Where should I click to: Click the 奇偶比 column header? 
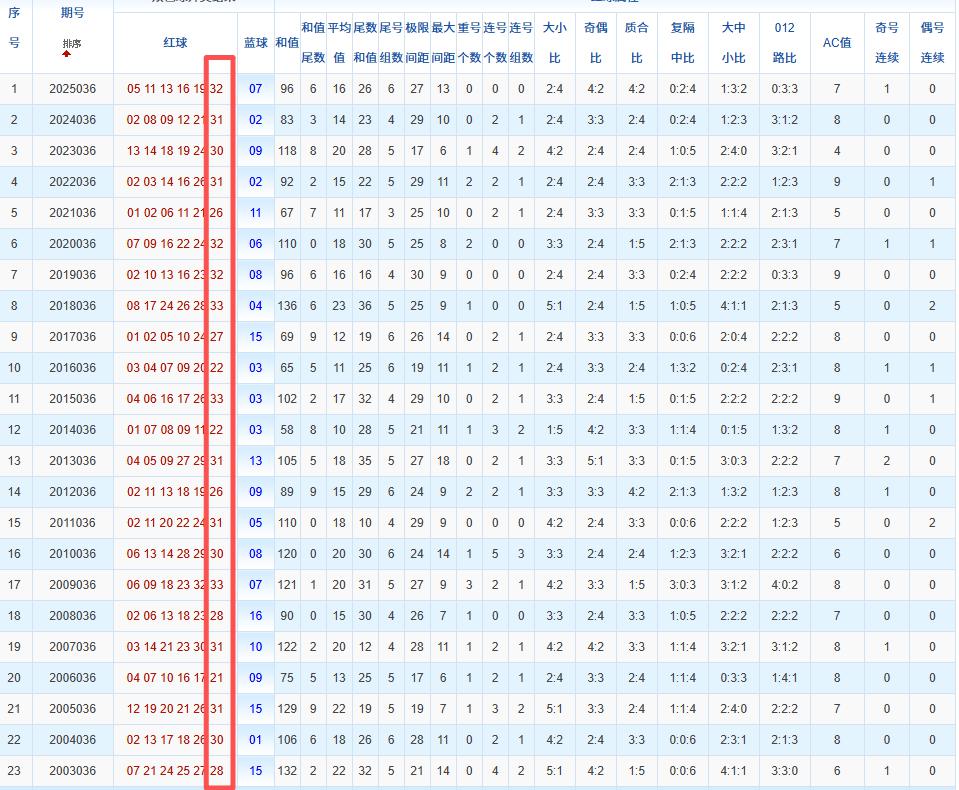point(596,43)
